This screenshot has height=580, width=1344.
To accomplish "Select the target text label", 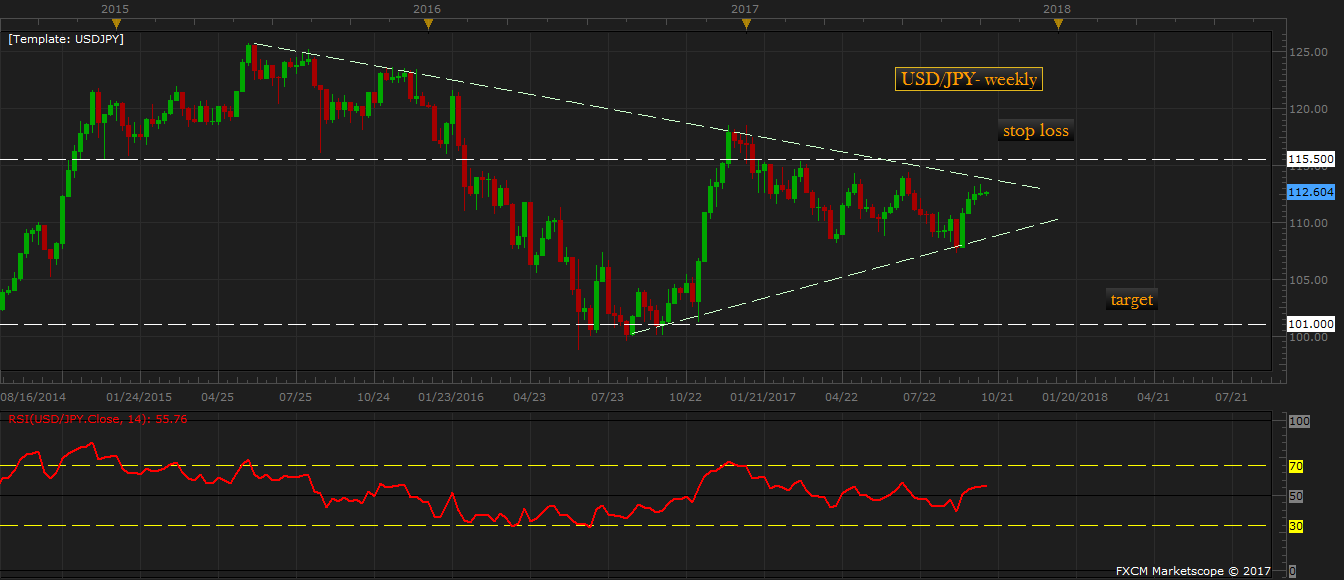I will [x=1132, y=299].
